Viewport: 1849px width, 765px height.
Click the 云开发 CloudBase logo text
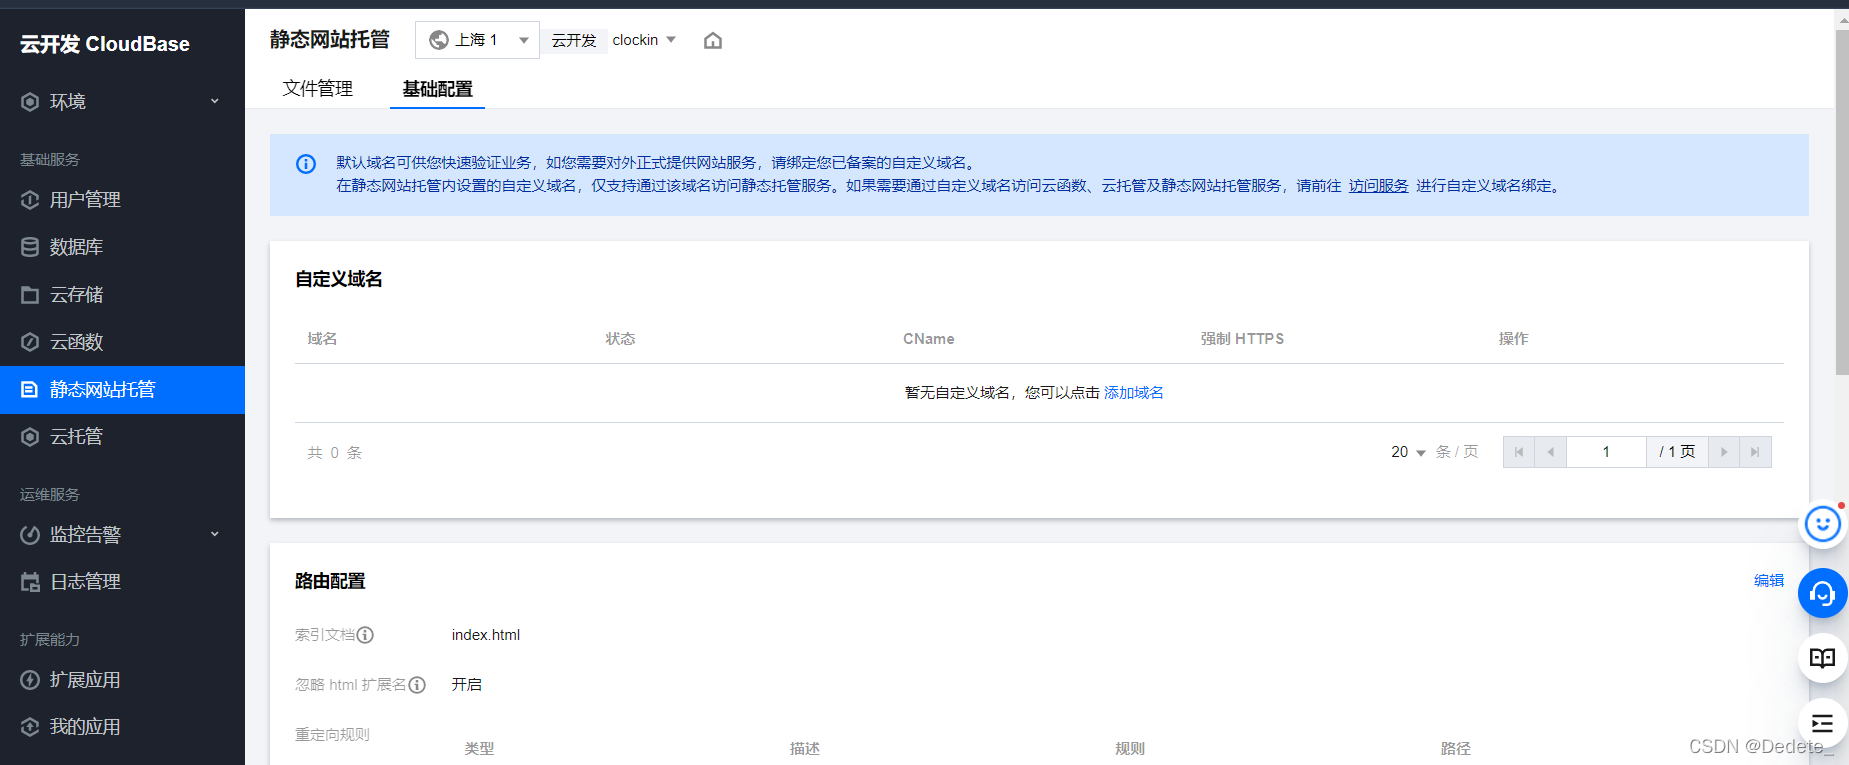105,44
